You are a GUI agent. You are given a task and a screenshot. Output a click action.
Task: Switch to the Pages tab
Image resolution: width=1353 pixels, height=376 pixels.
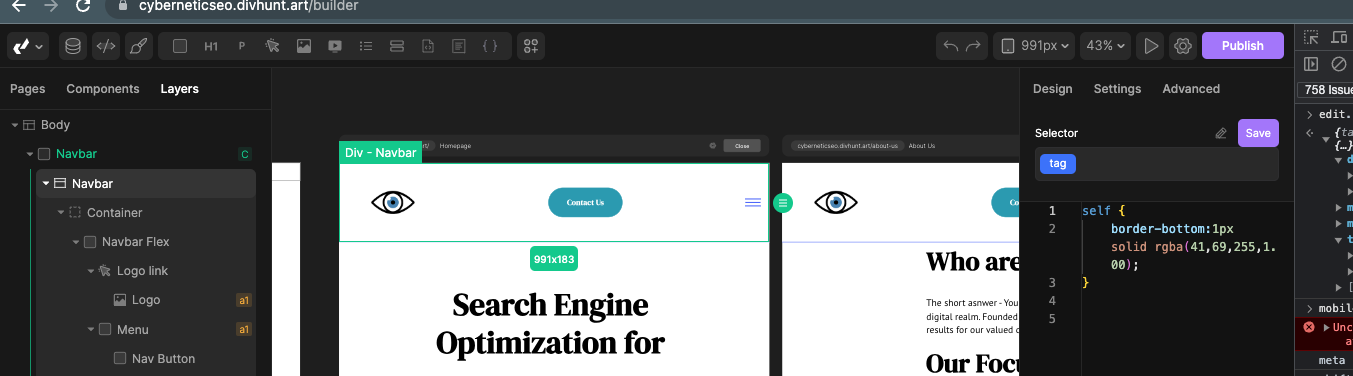(28, 89)
